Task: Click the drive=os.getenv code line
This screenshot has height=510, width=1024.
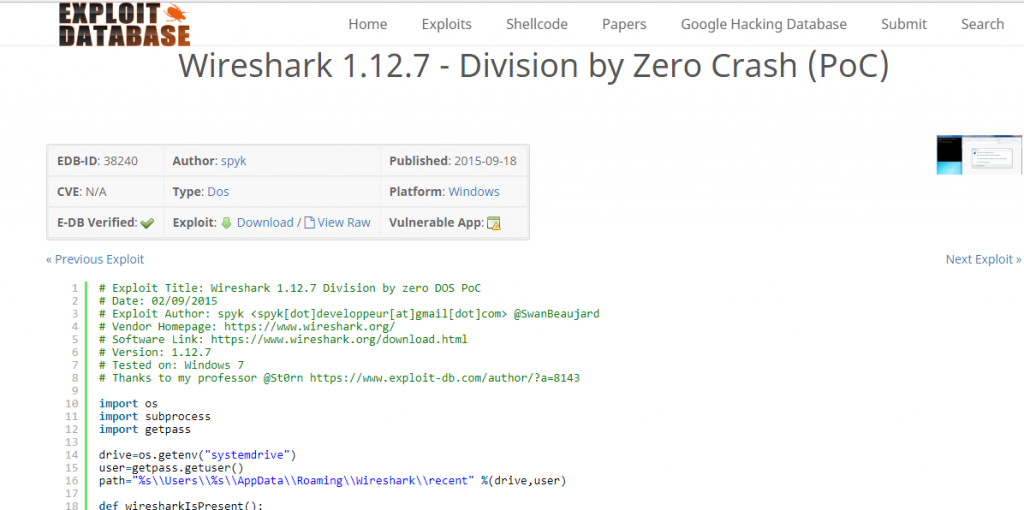Action: click(198, 454)
